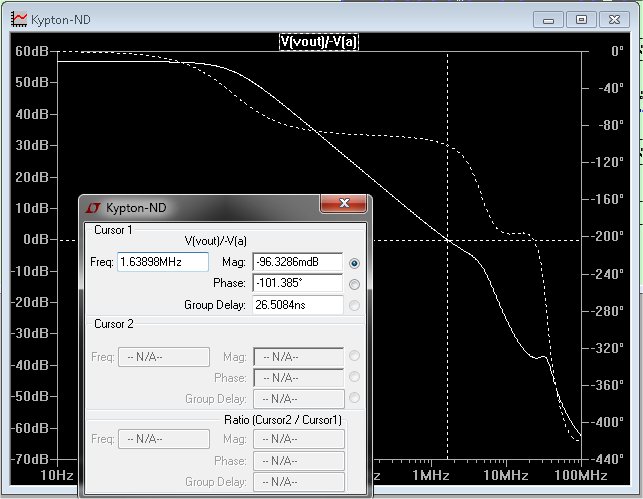Click the -440° label on the phase axis
643x499 pixels.
click(x=608, y=458)
